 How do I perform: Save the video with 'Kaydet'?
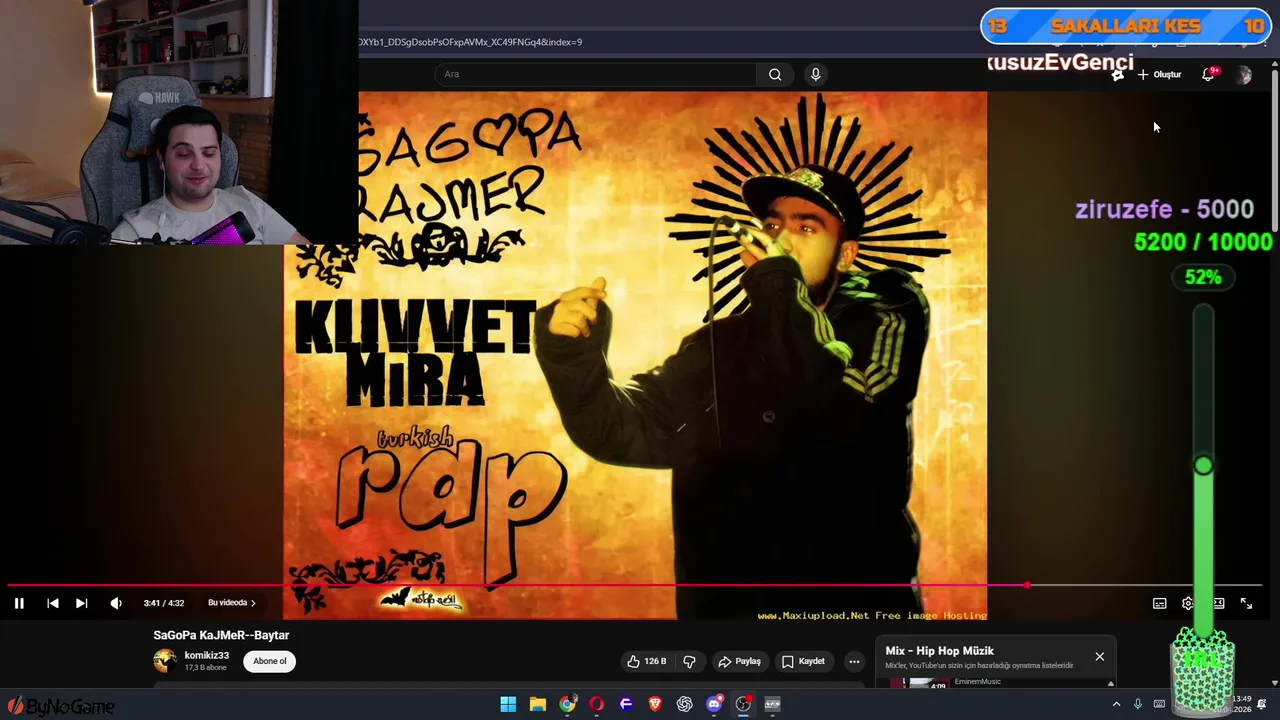[x=804, y=661]
